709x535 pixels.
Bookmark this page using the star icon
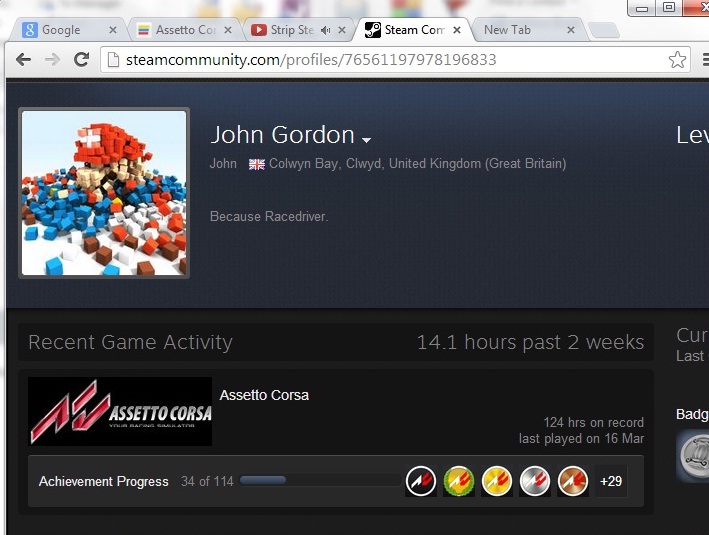click(677, 60)
